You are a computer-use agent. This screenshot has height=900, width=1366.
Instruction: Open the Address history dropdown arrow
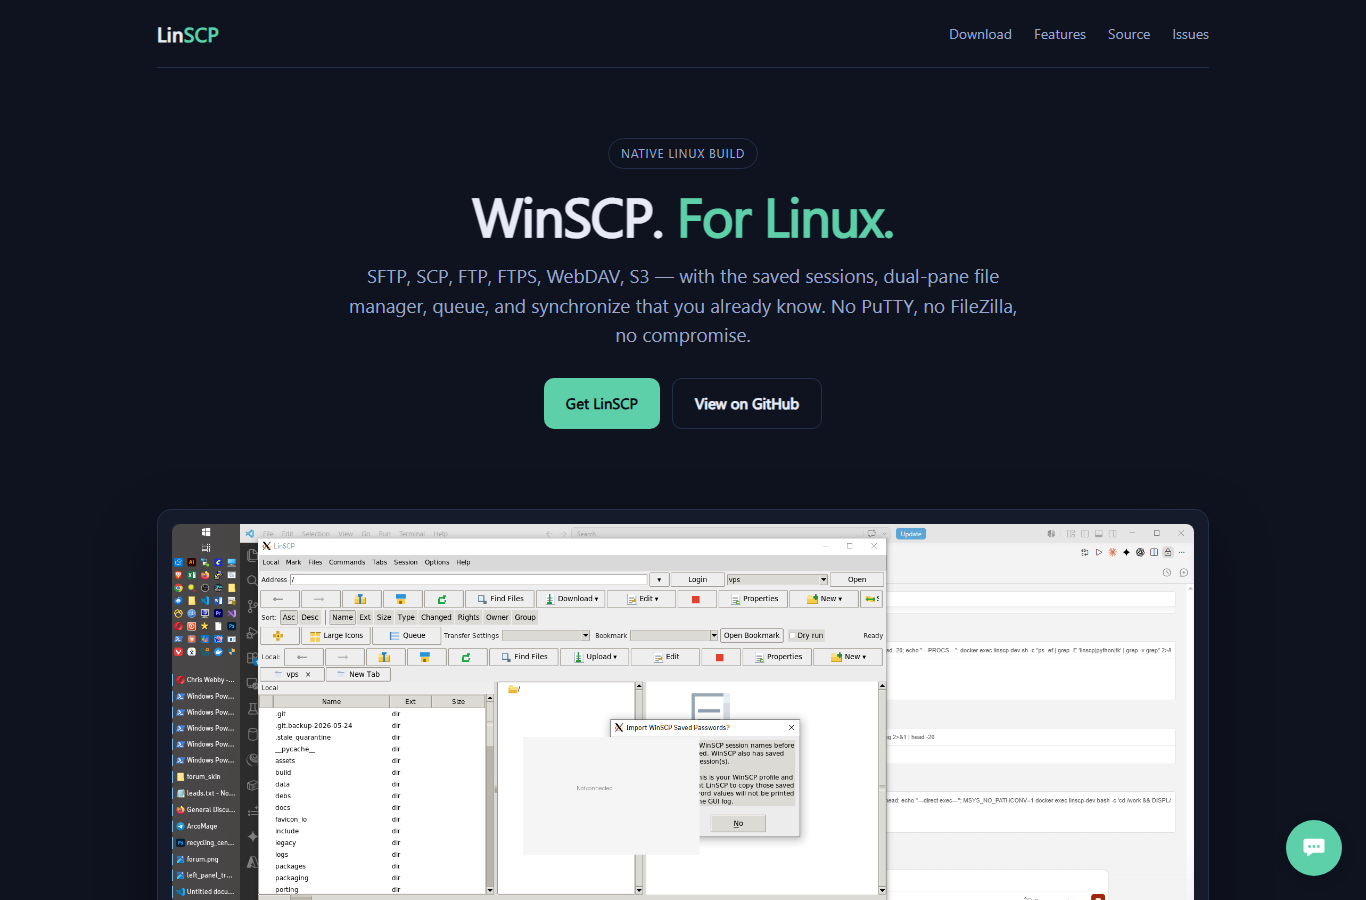659,580
